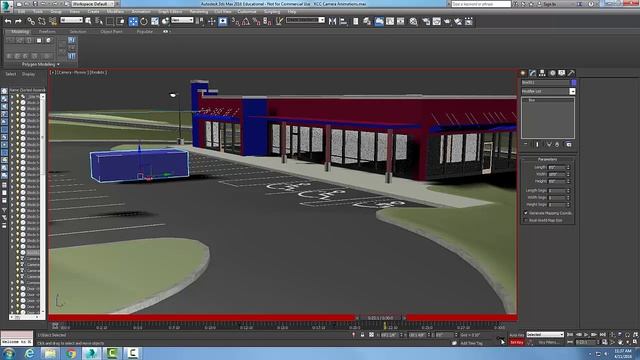Open the Create tab in command panel

(523, 73)
